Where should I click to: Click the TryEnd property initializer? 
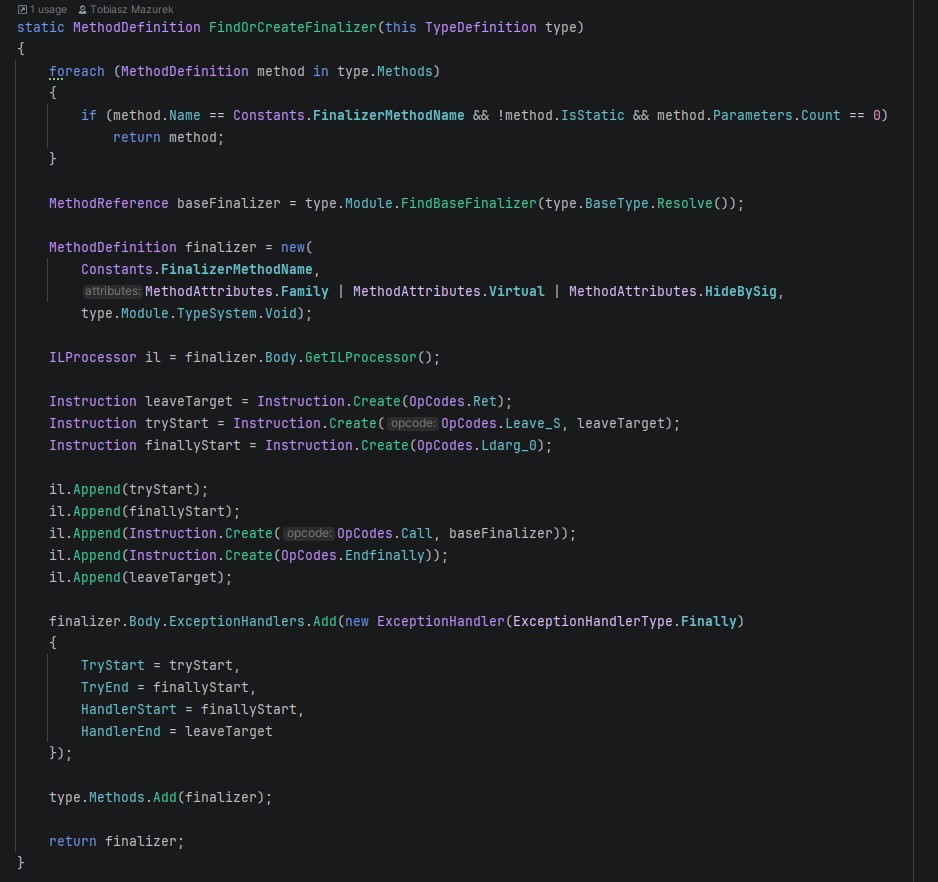(x=105, y=688)
